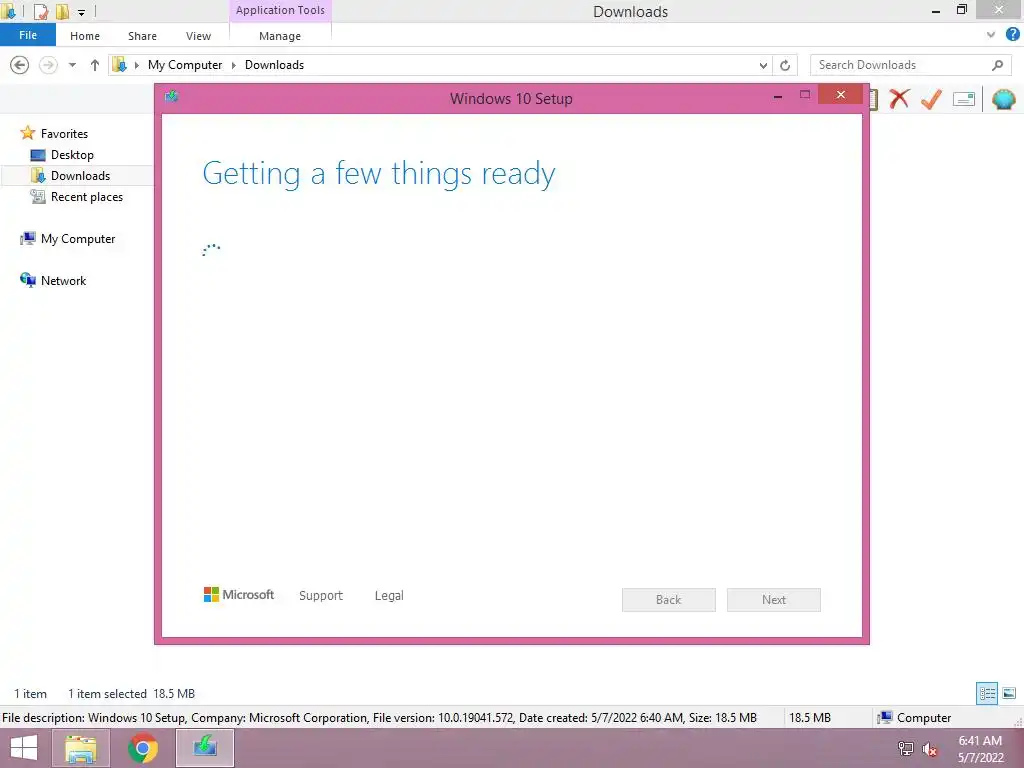Click the Legal link in setup window
The width and height of the screenshot is (1024, 768).
pyautogui.click(x=389, y=596)
